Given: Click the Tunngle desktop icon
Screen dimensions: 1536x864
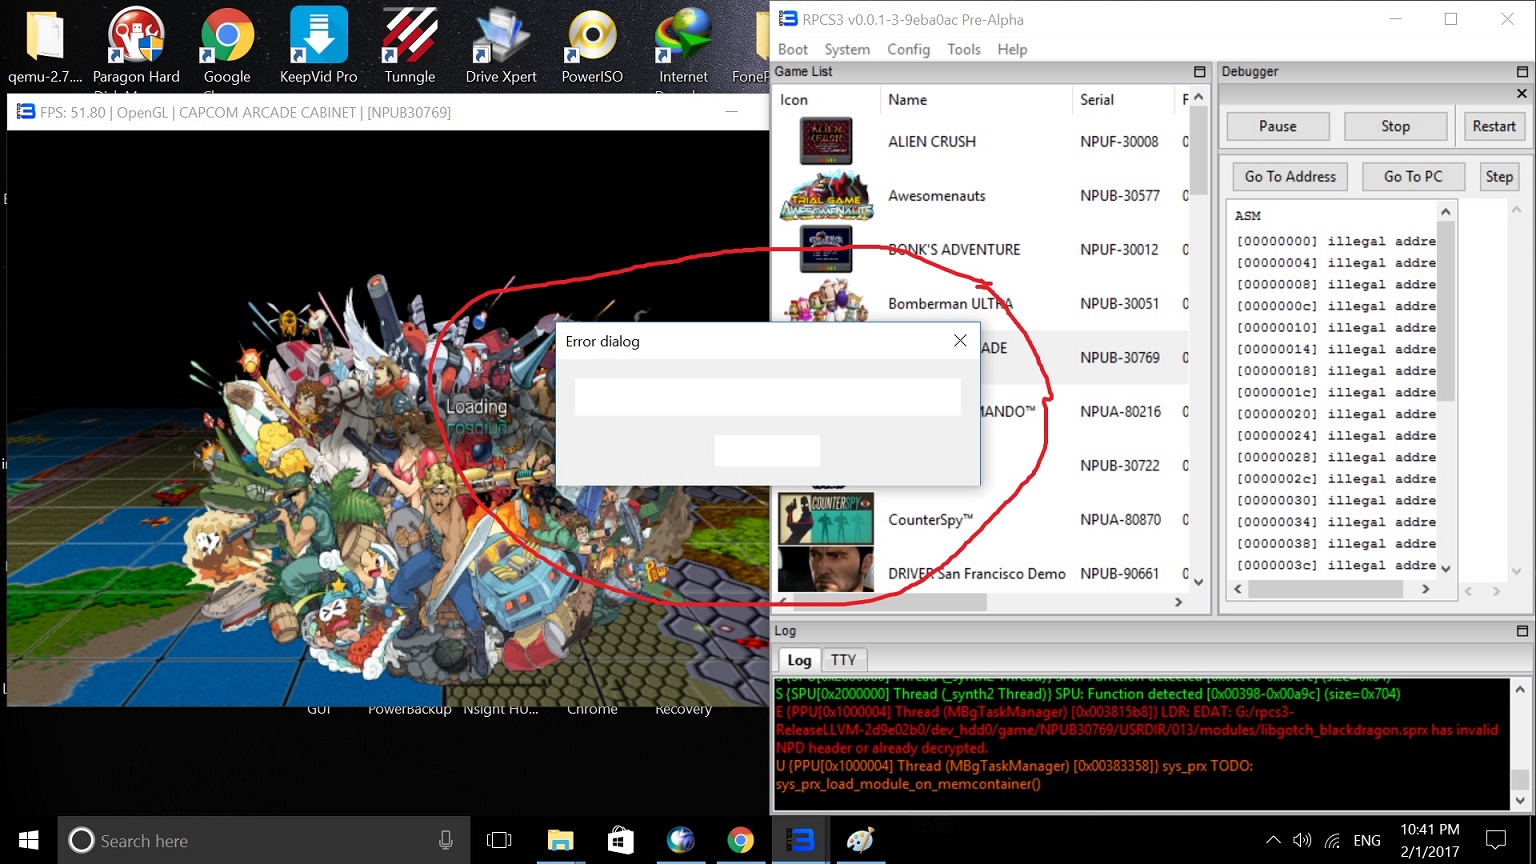Looking at the screenshot, I should 410,46.
